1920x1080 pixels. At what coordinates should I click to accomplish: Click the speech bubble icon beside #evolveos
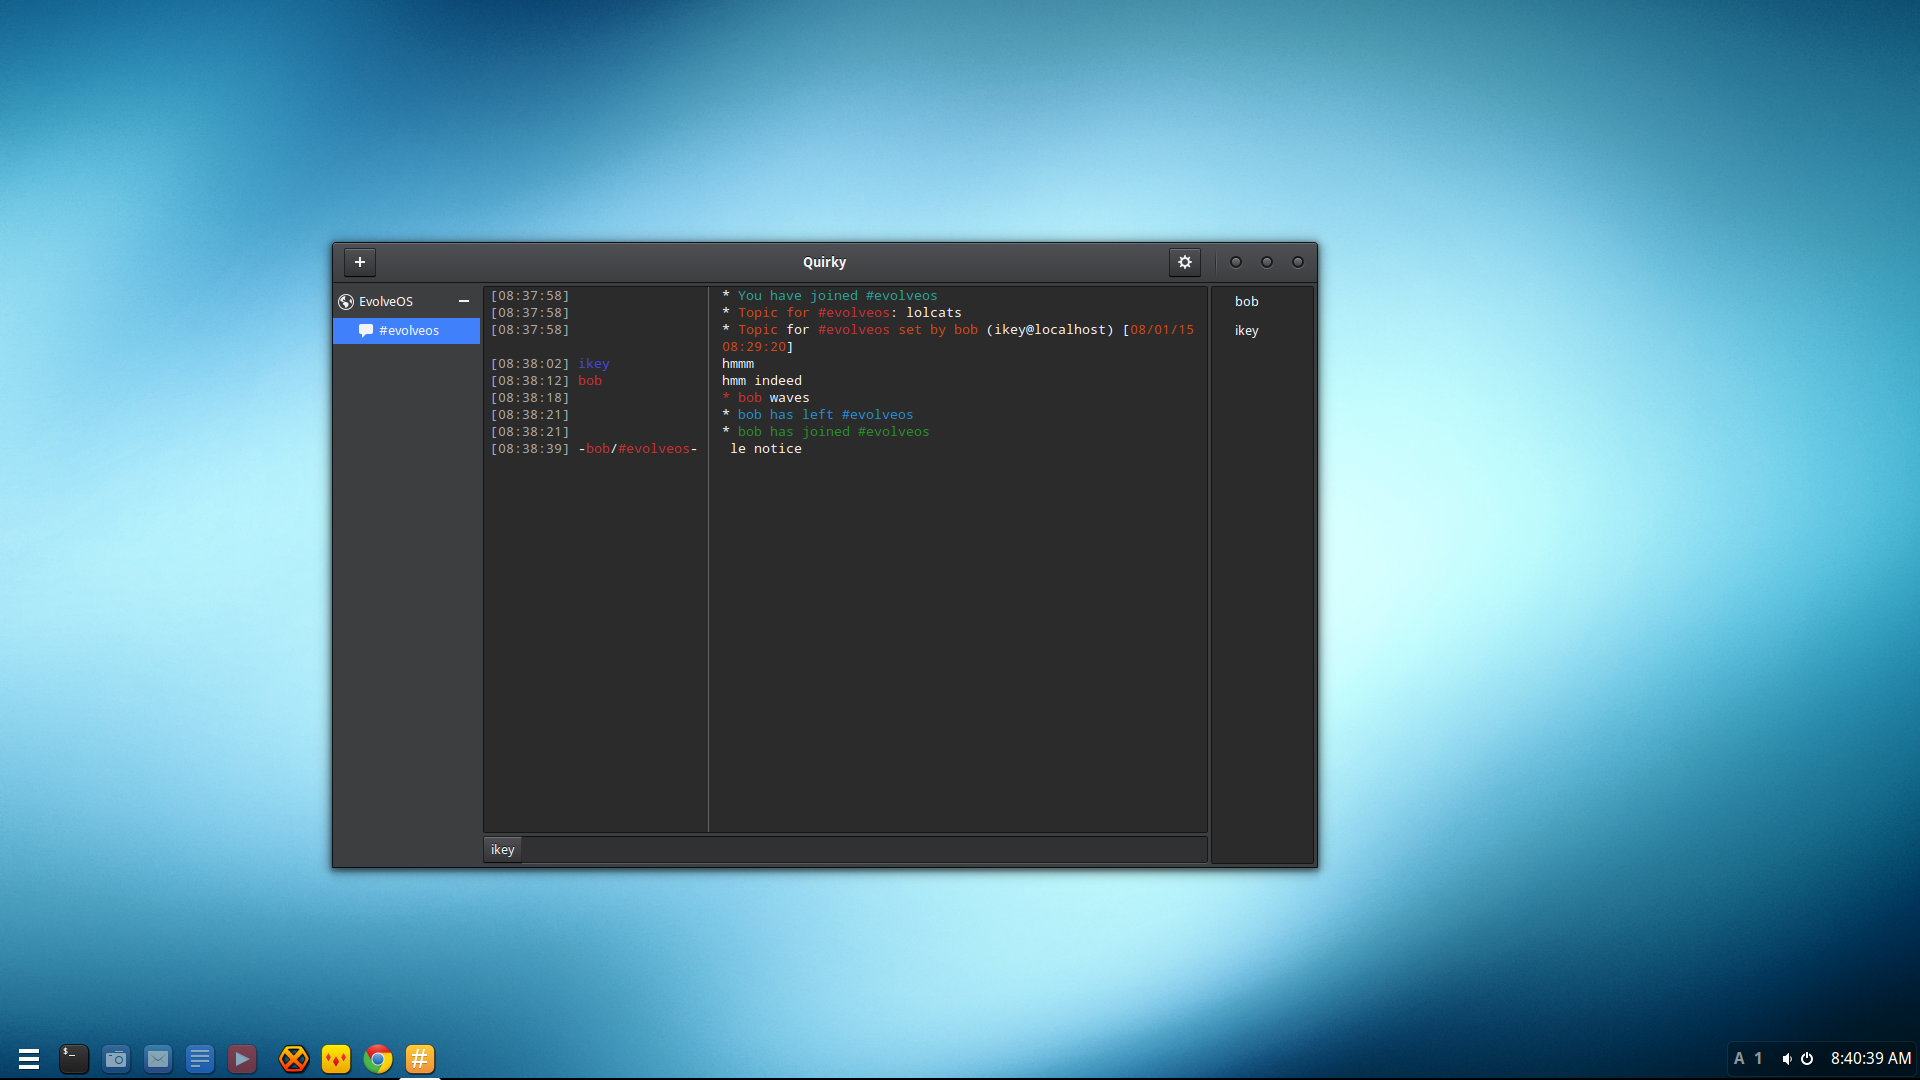(x=366, y=330)
